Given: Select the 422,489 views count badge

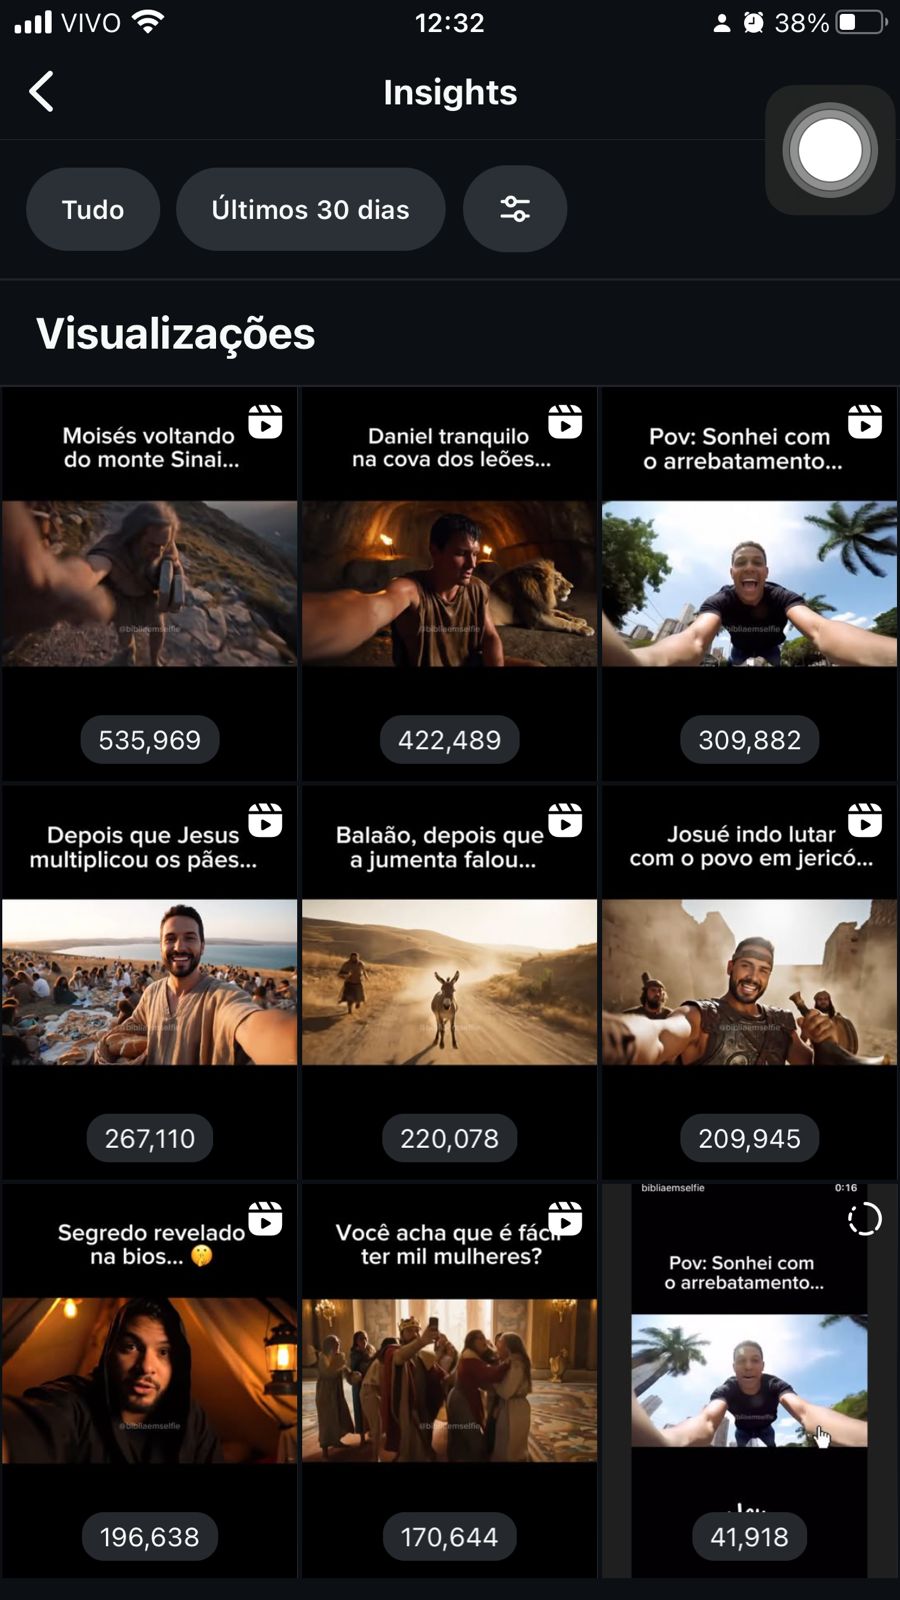Looking at the screenshot, I should pyautogui.click(x=450, y=740).
